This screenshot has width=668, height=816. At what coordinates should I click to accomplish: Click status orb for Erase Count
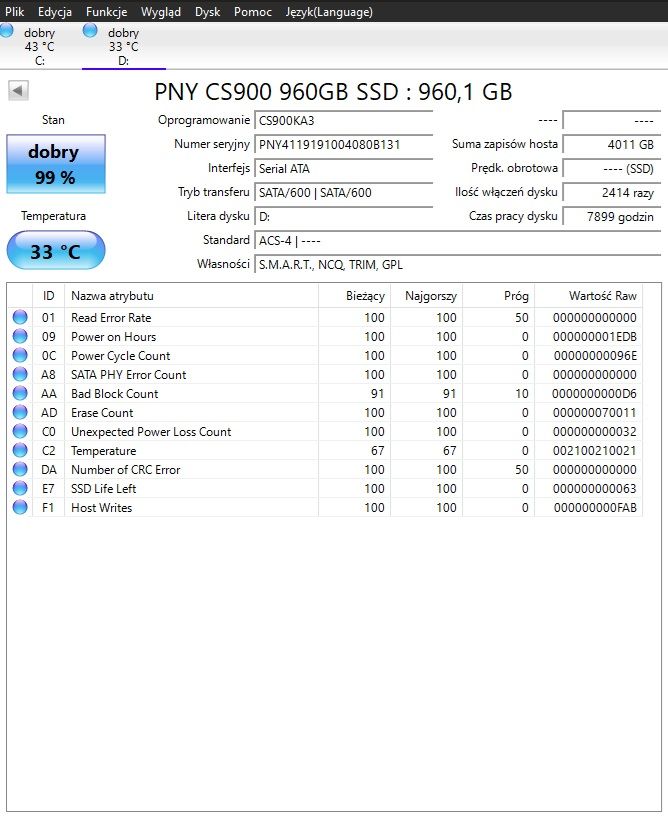[20, 412]
